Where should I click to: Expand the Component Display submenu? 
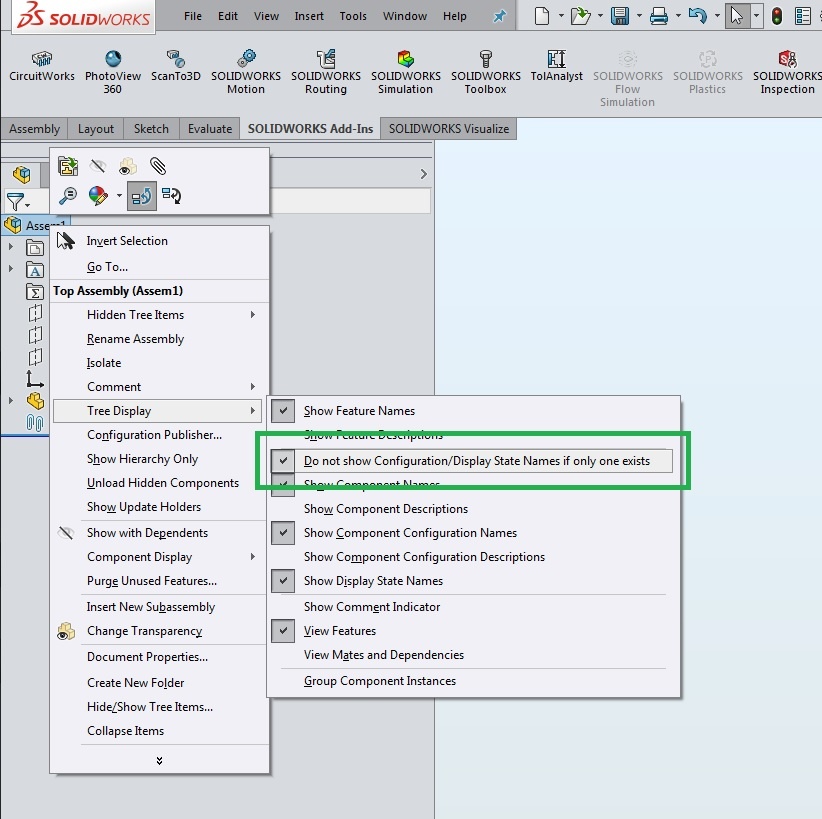[x=158, y=557]
